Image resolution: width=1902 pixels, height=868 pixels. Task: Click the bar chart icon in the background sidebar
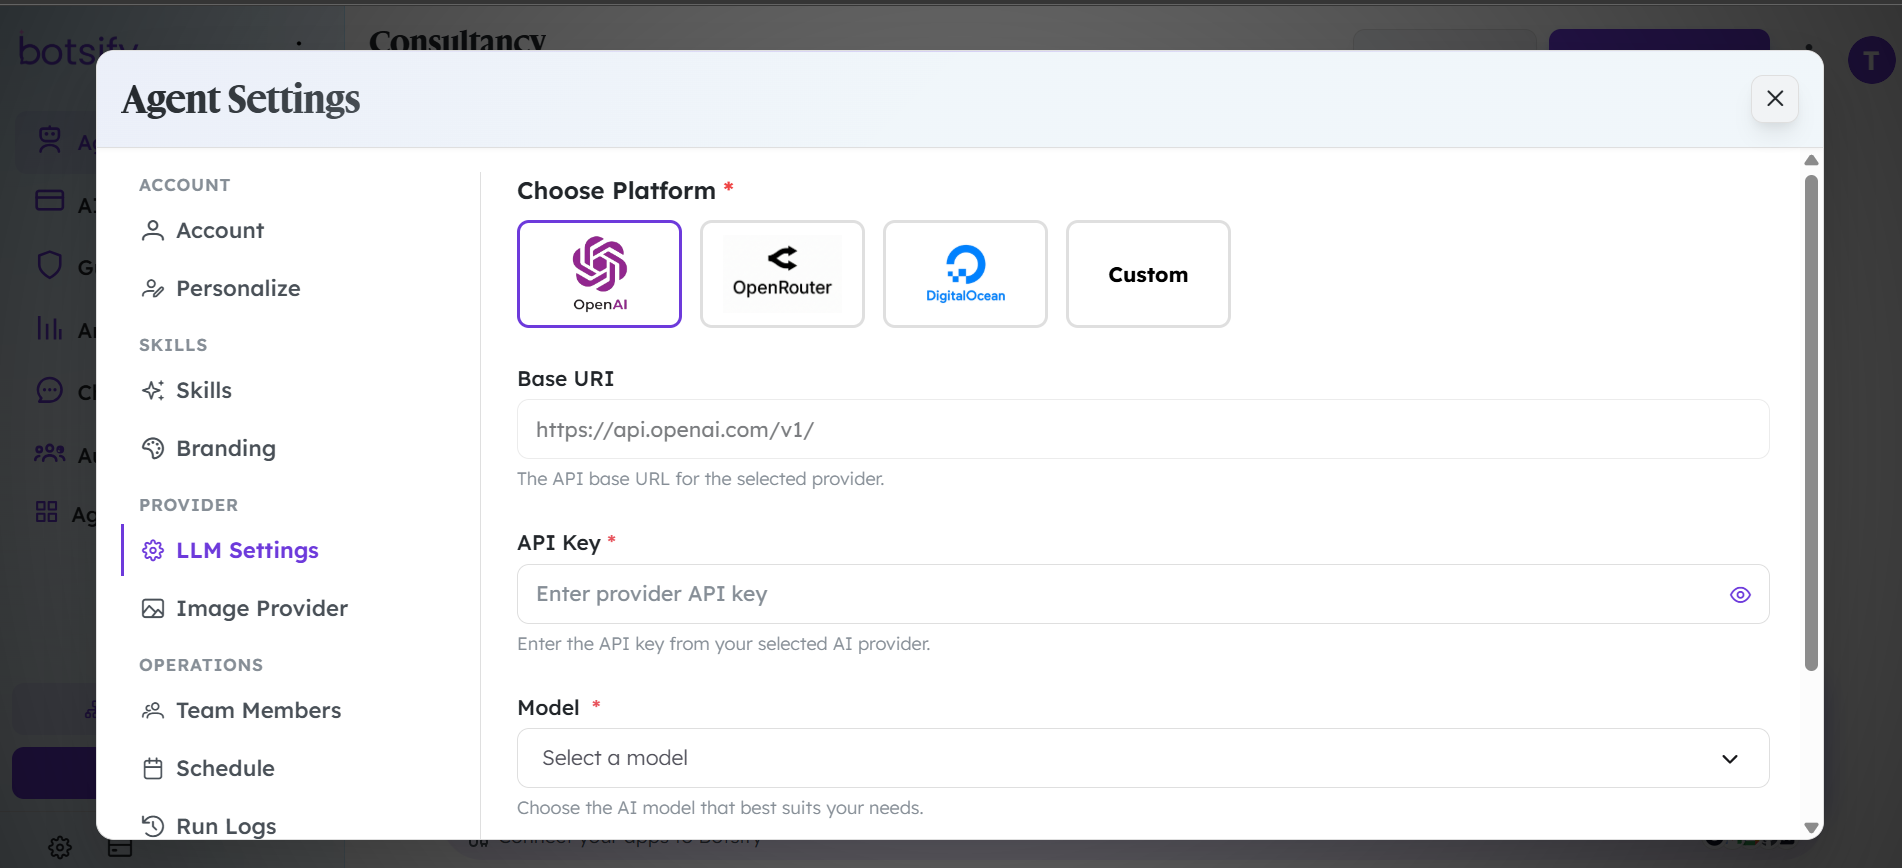pos(50,328)
